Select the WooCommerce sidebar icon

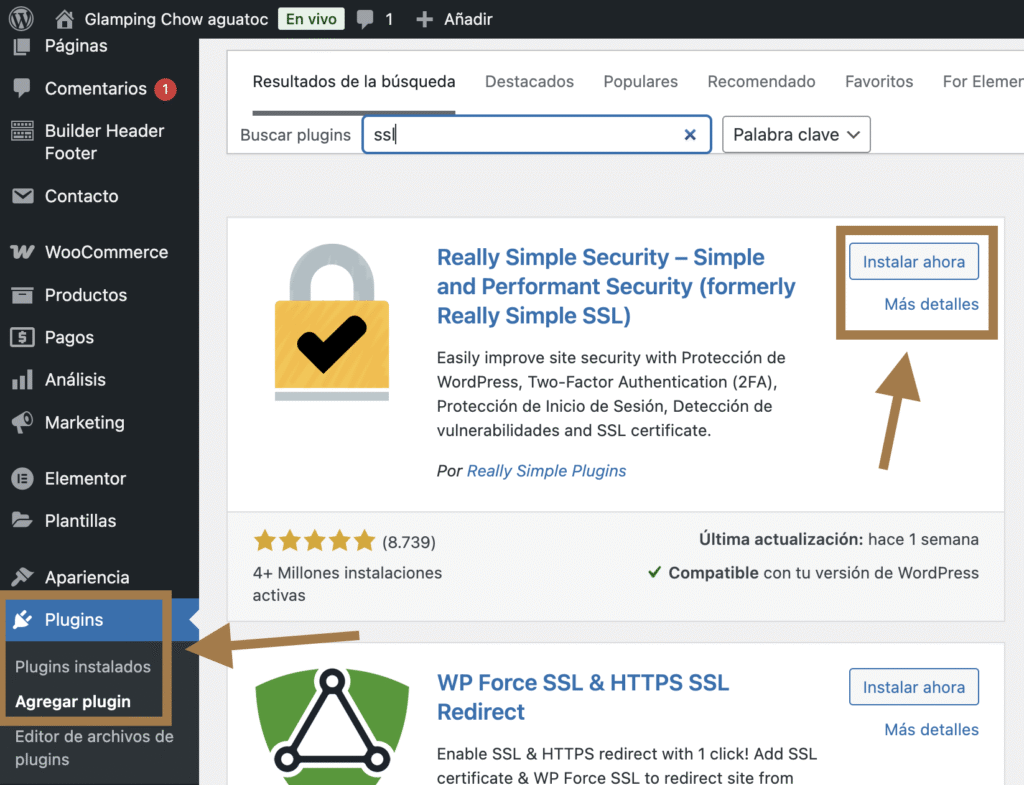click(21, 252)
